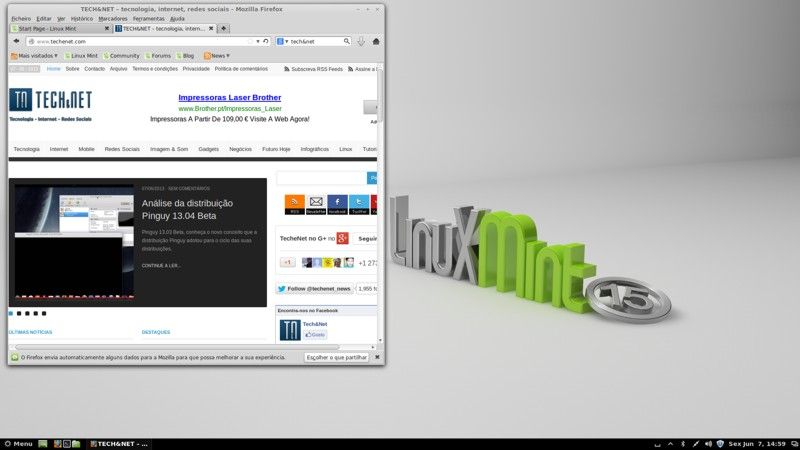Open the Downloads arrow icon
800x450 pixels.
[360, 42]
